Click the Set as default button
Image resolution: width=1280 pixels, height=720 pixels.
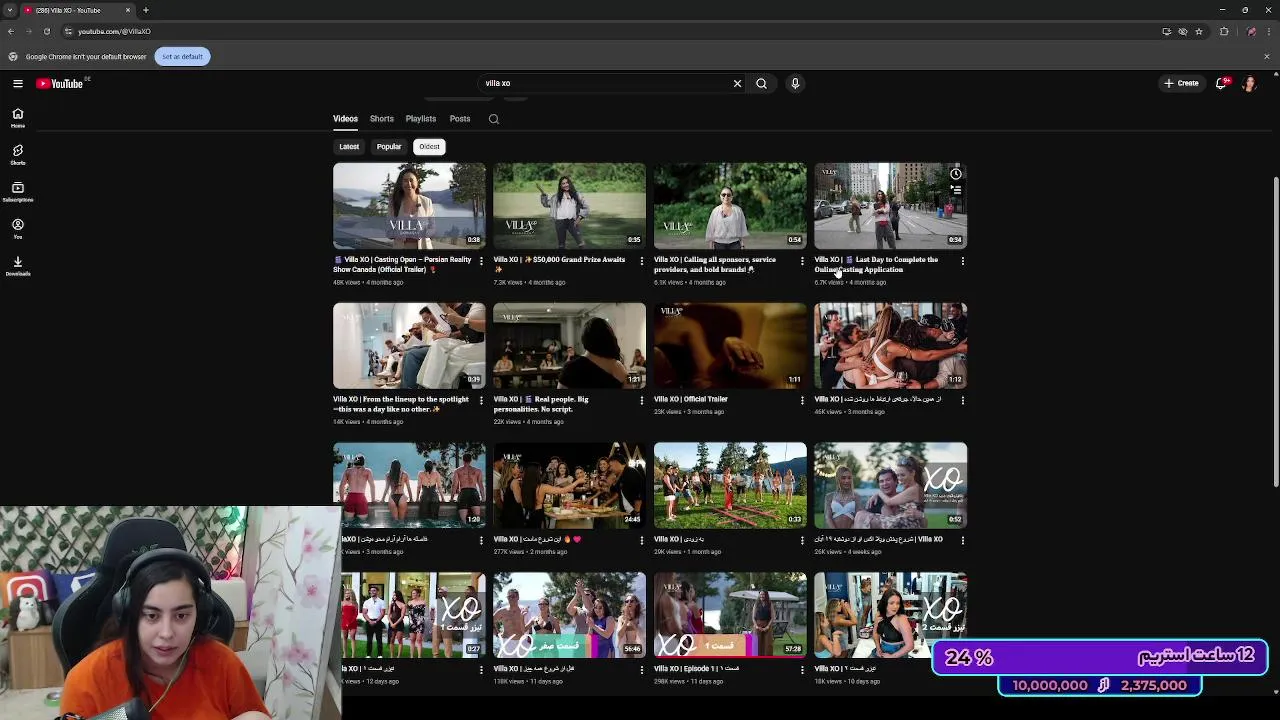point(182,56)
